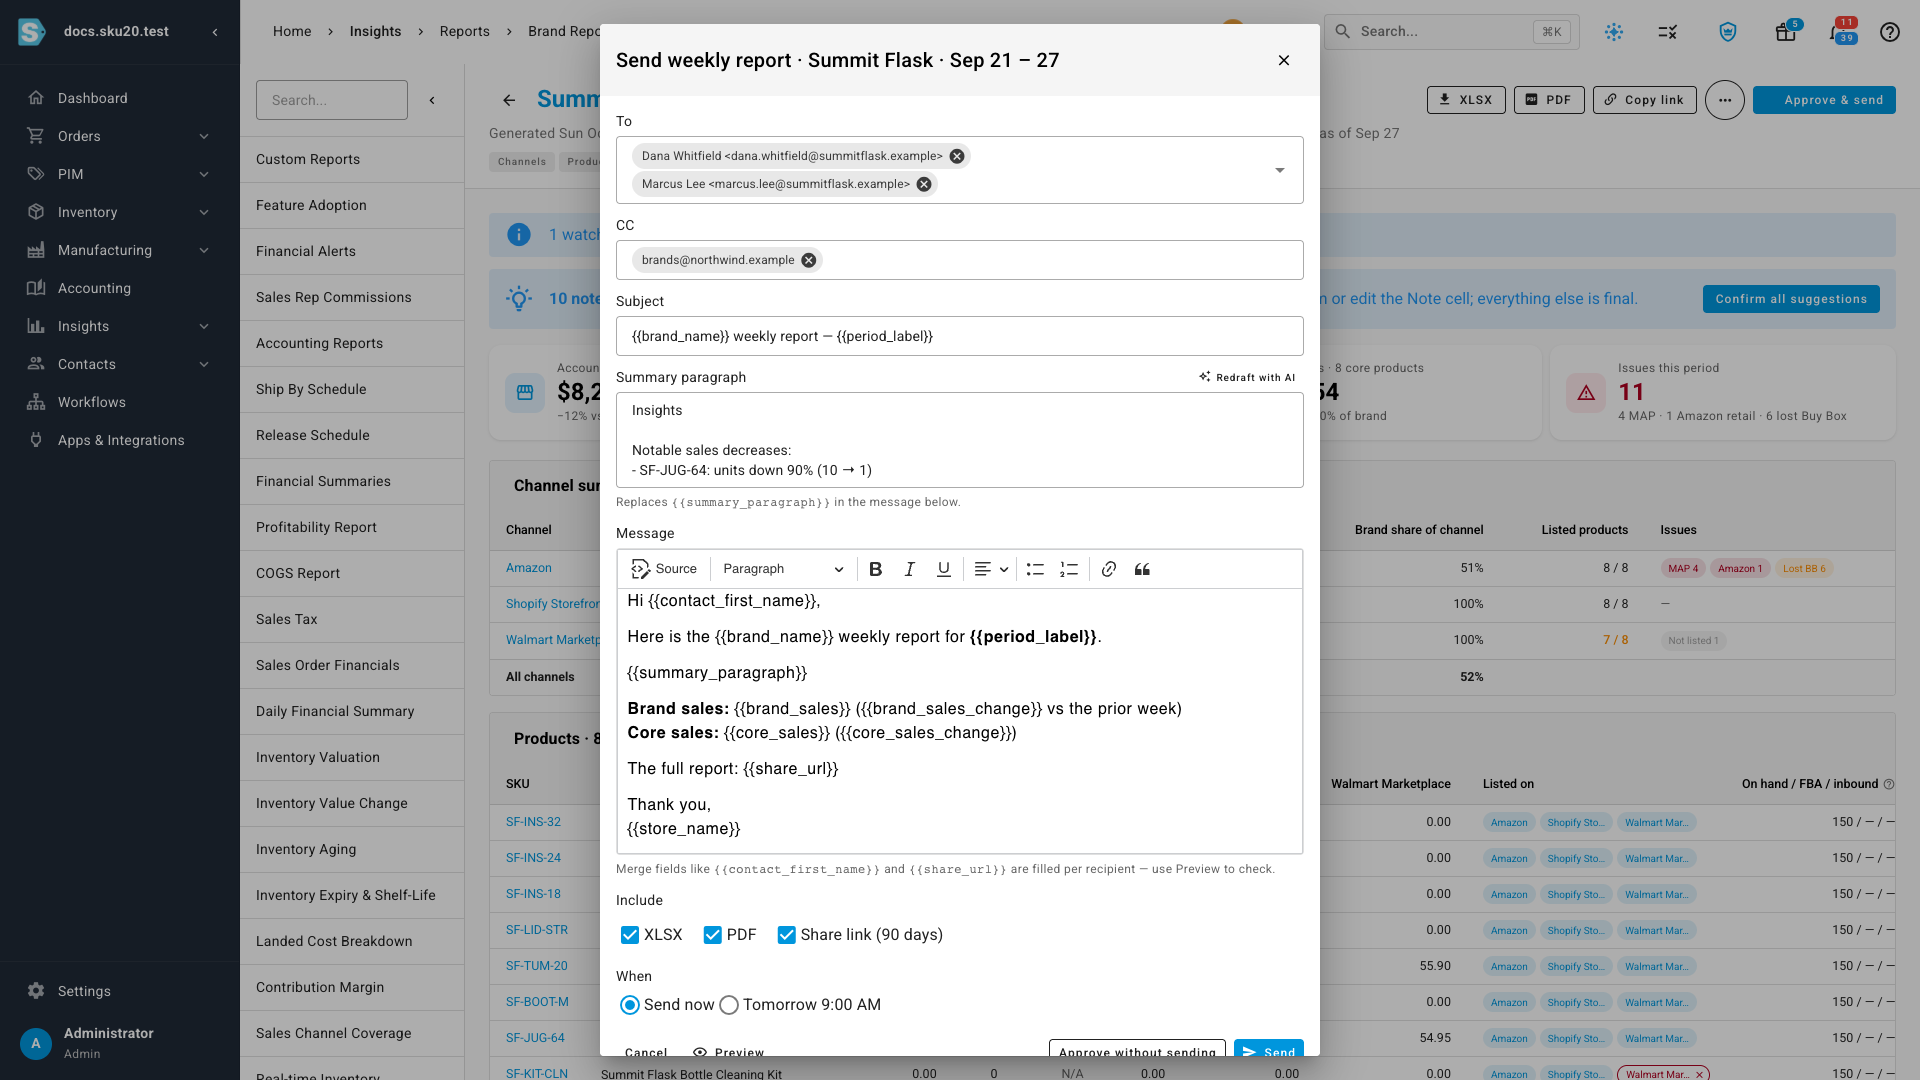This screenshot has width=1920, height=1080.
Task: Expand Insights menu in sidebar
Action: pos(120,326)
